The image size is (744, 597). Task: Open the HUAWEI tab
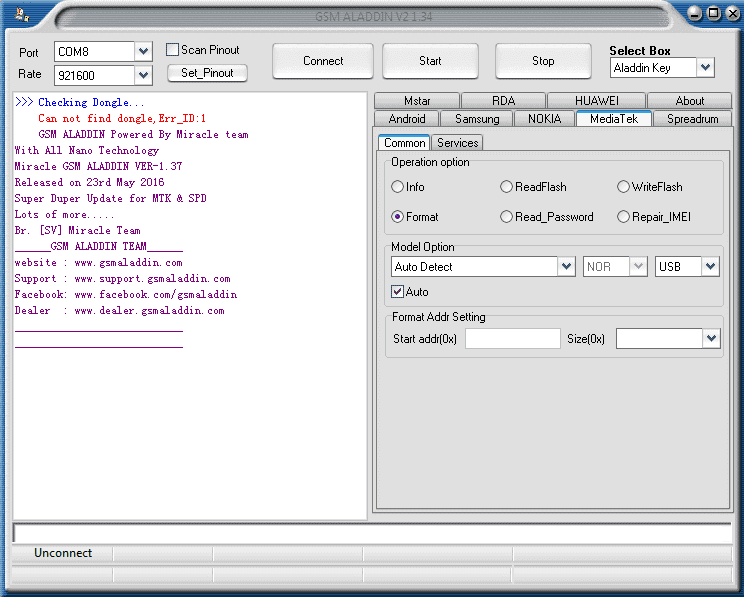(596, 101)
